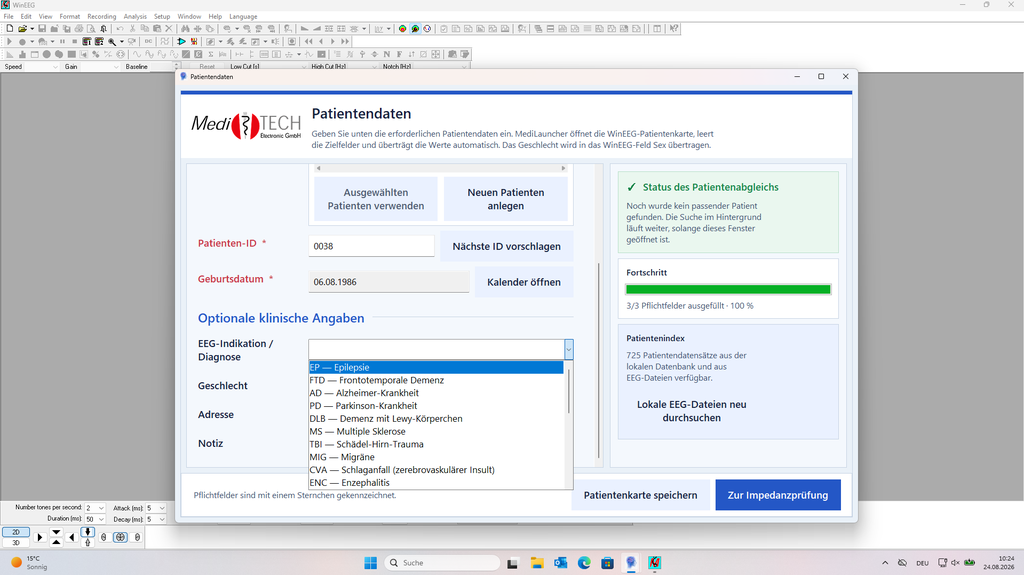Click the bold N toolbar icon
The width and height of the screenshot is (1024, 575).
387,54
